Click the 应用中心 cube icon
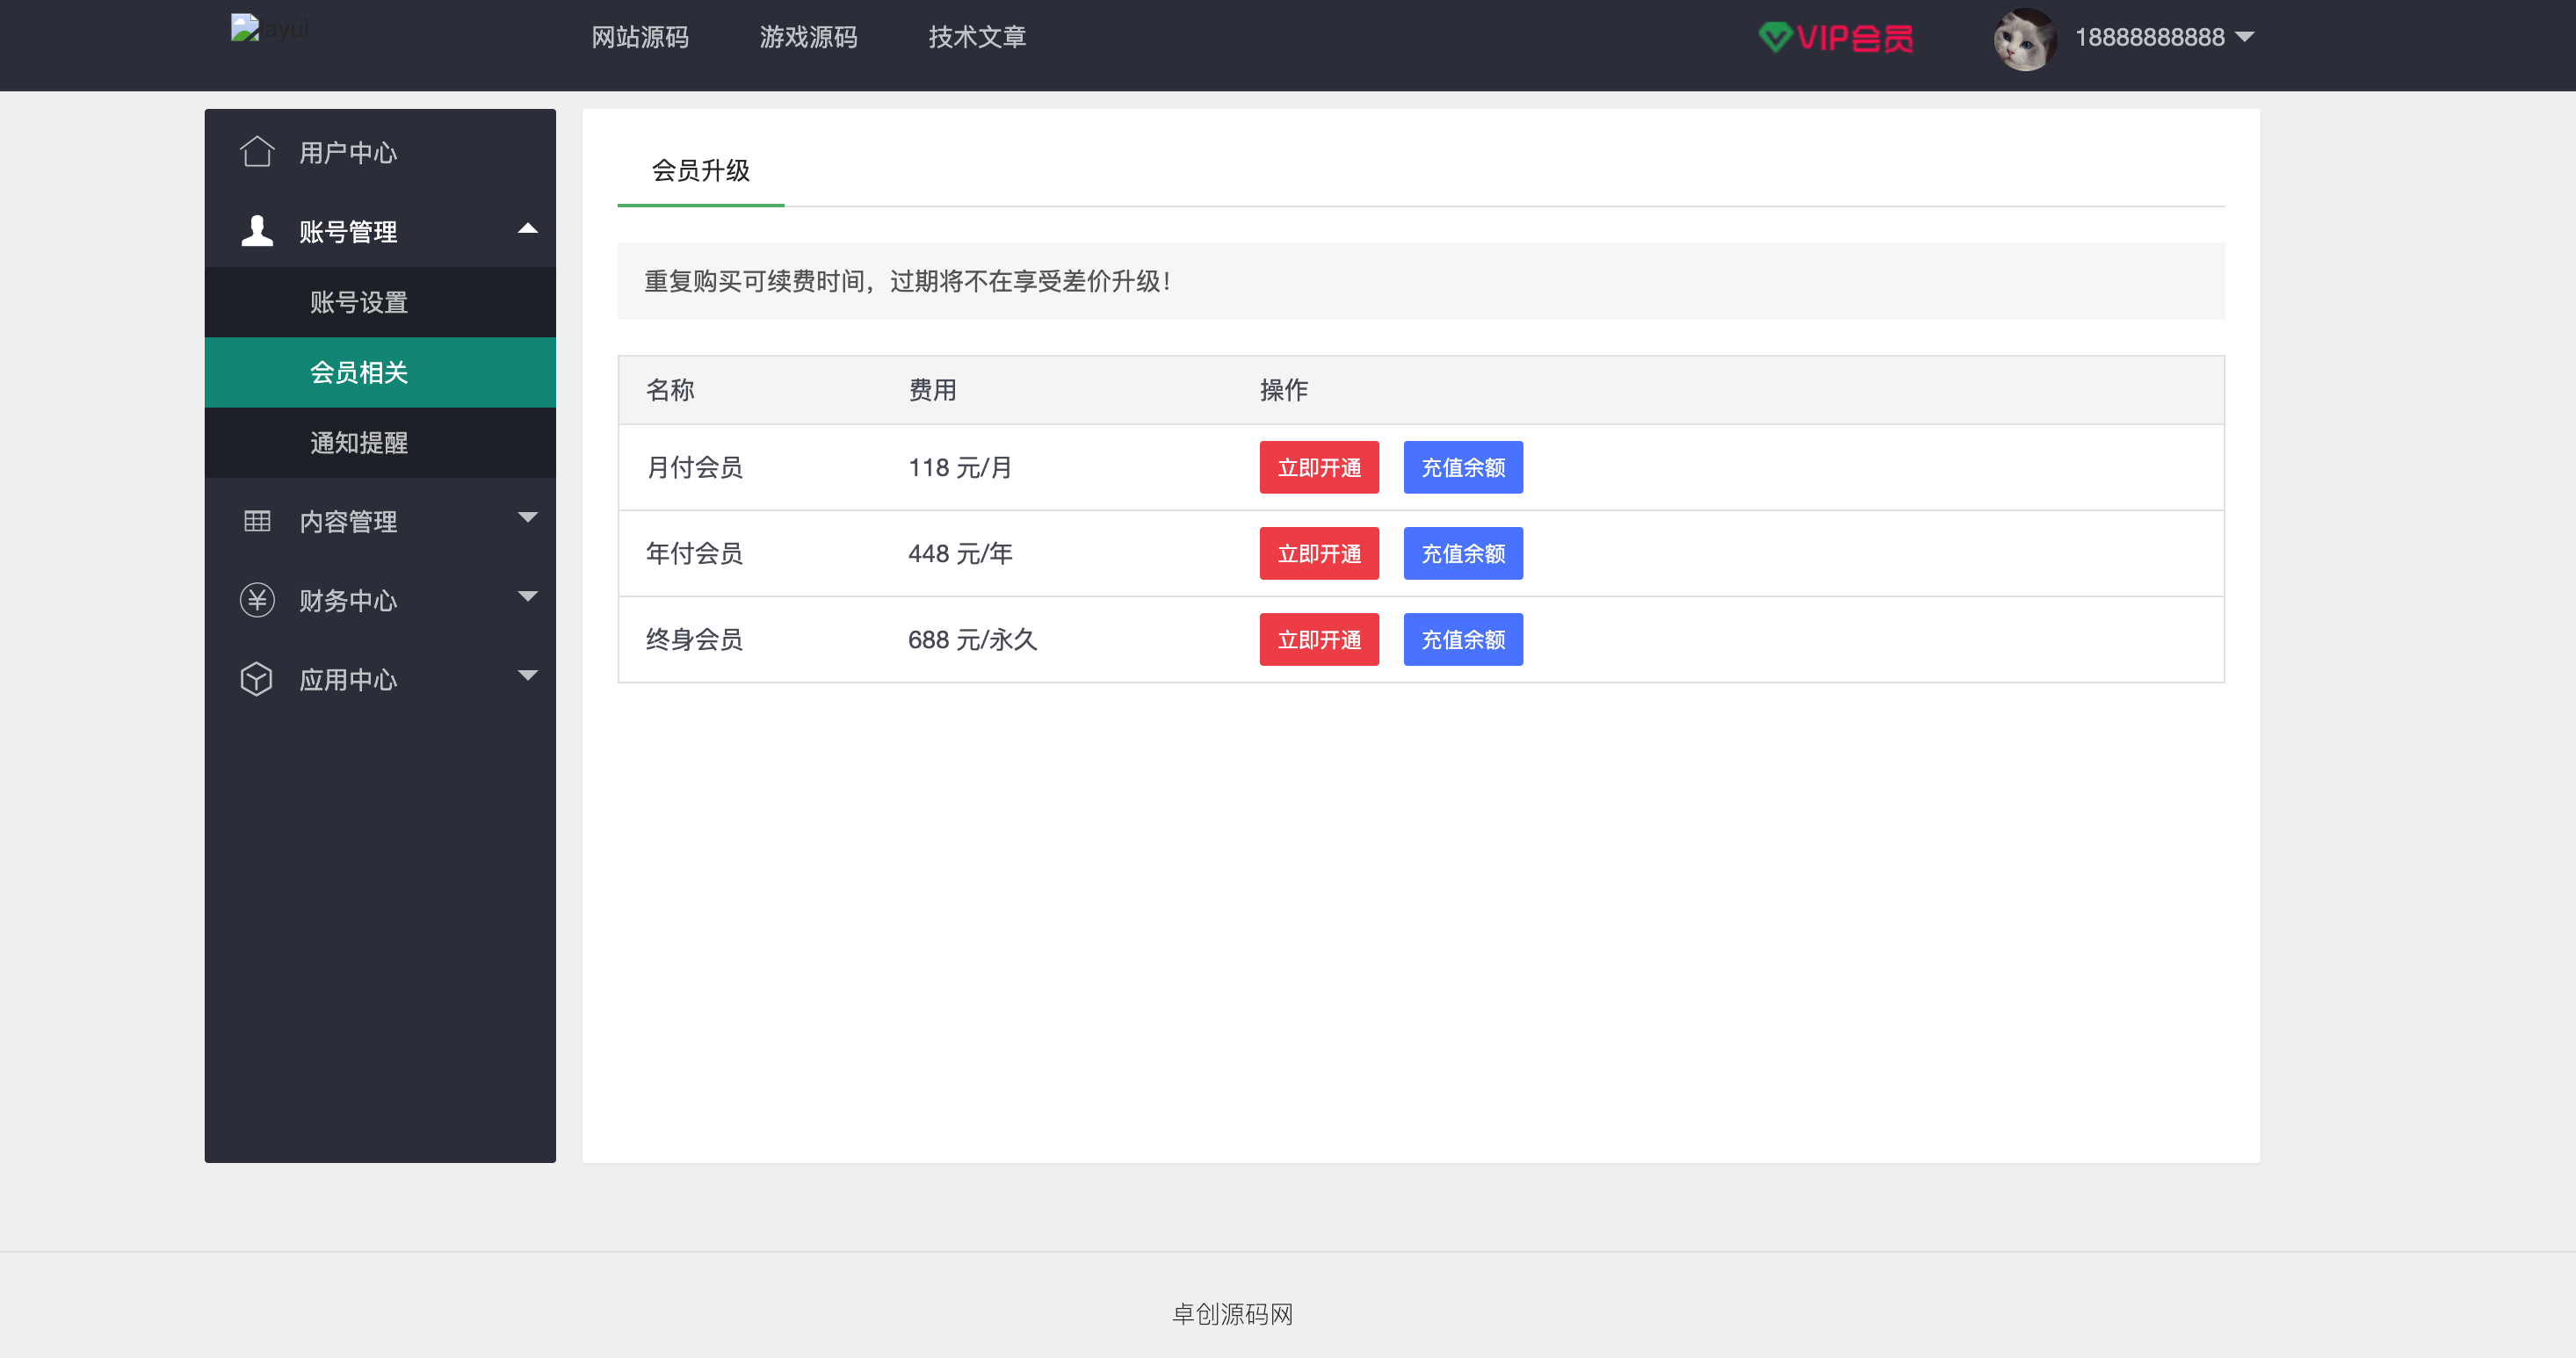 click(x=257, y=679)
